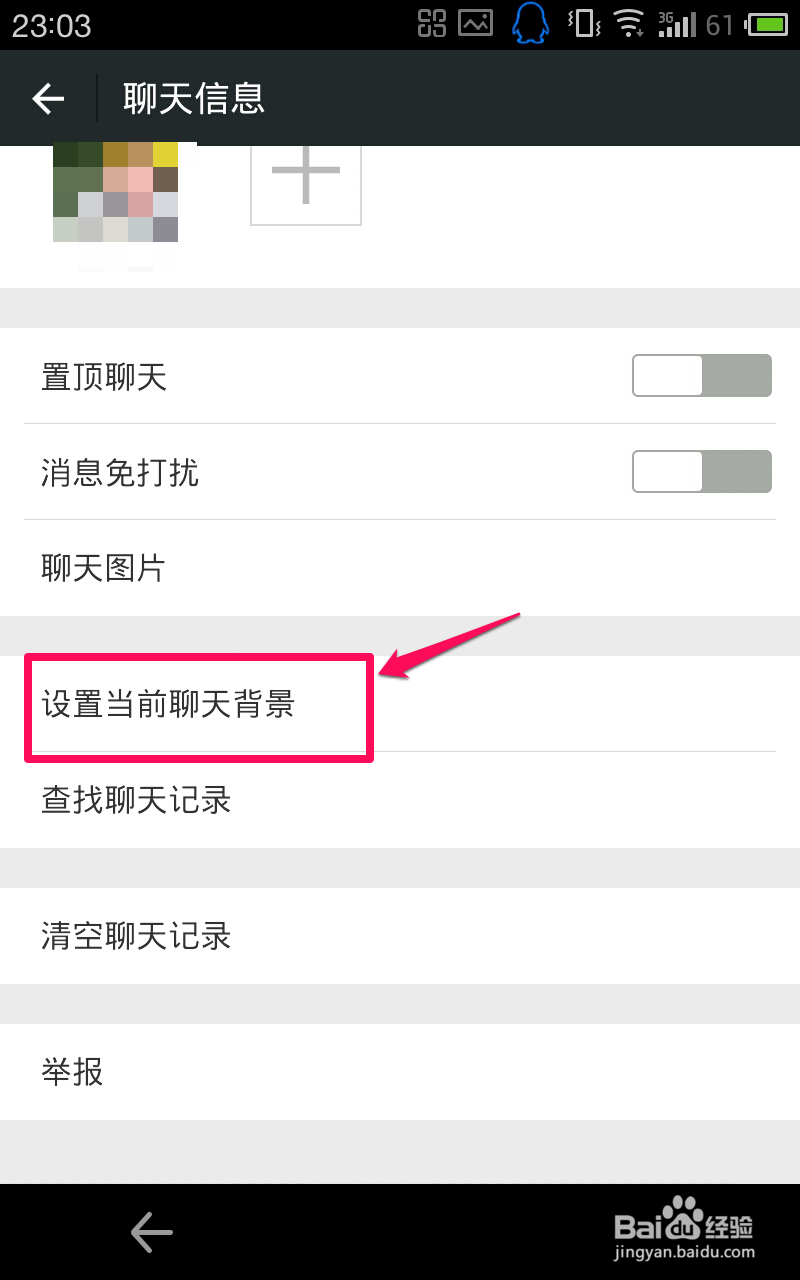Tap the vibrate mode status icon
Viewport: 800px width, 1280px height.
(x=583, y=24)
